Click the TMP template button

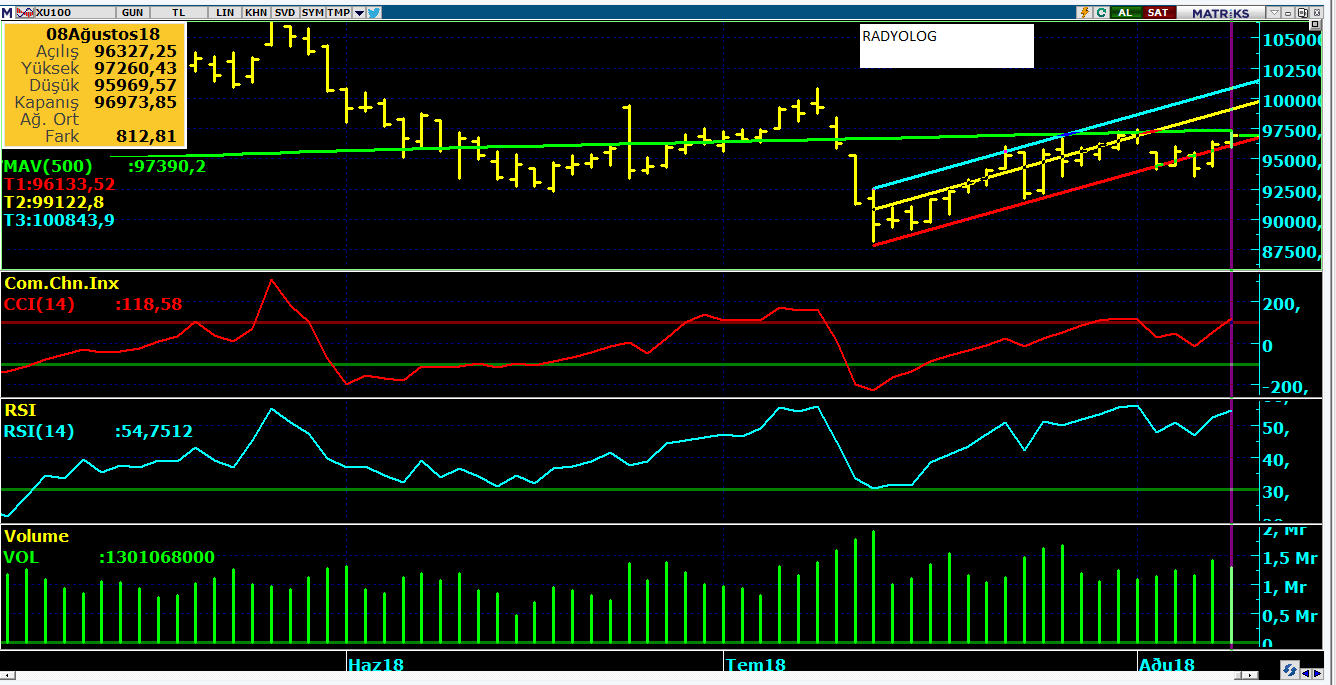tap(339, 13)
